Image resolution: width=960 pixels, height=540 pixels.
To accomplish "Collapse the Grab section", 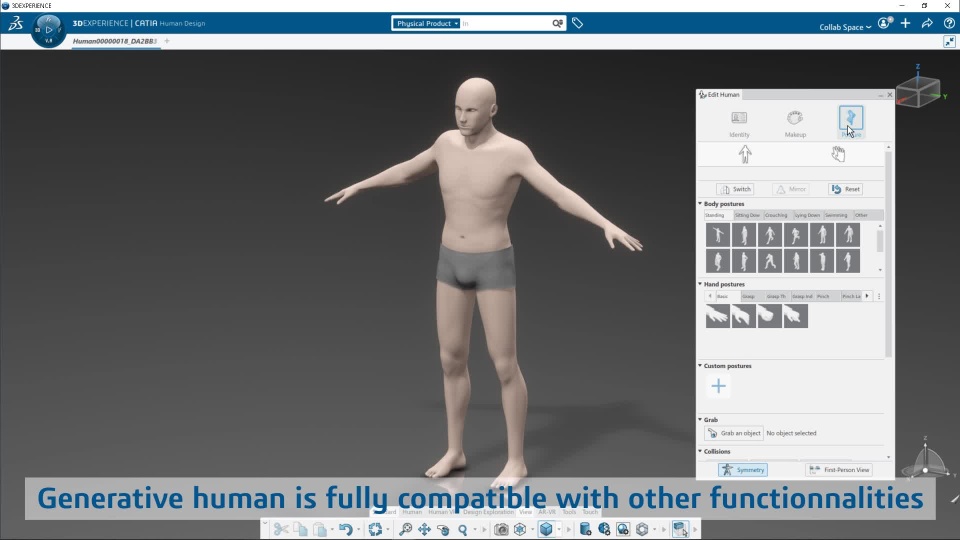I will click(x=700, y=419).
